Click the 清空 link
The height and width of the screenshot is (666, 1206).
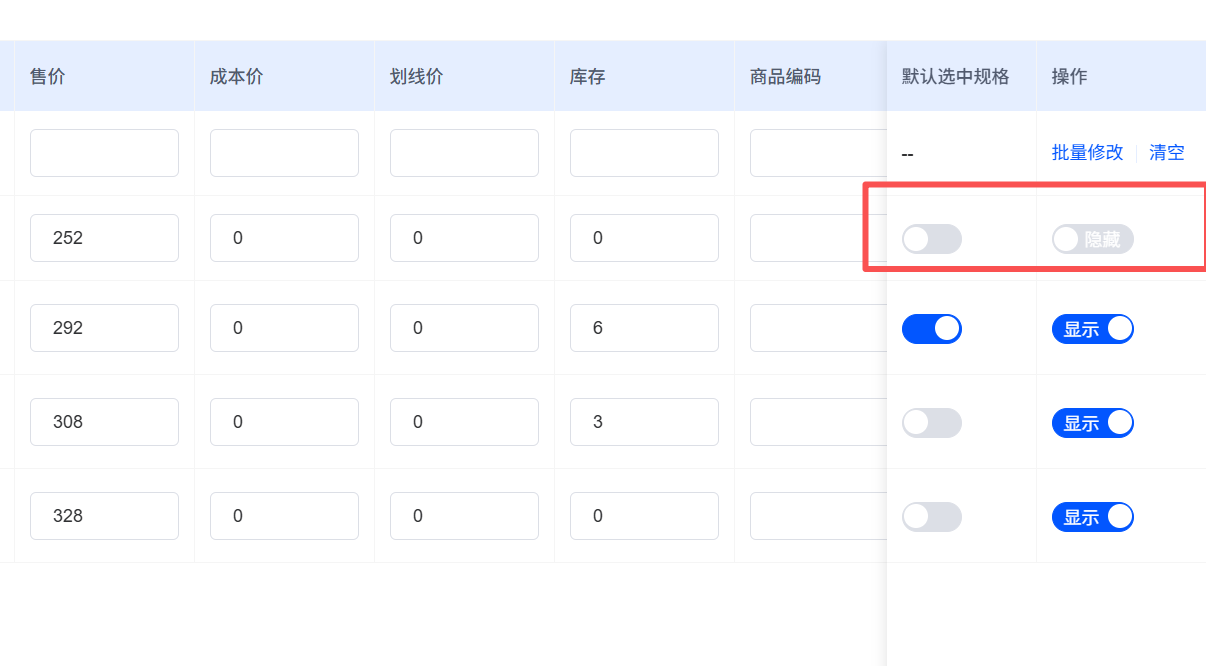[x=1166, y=153]
